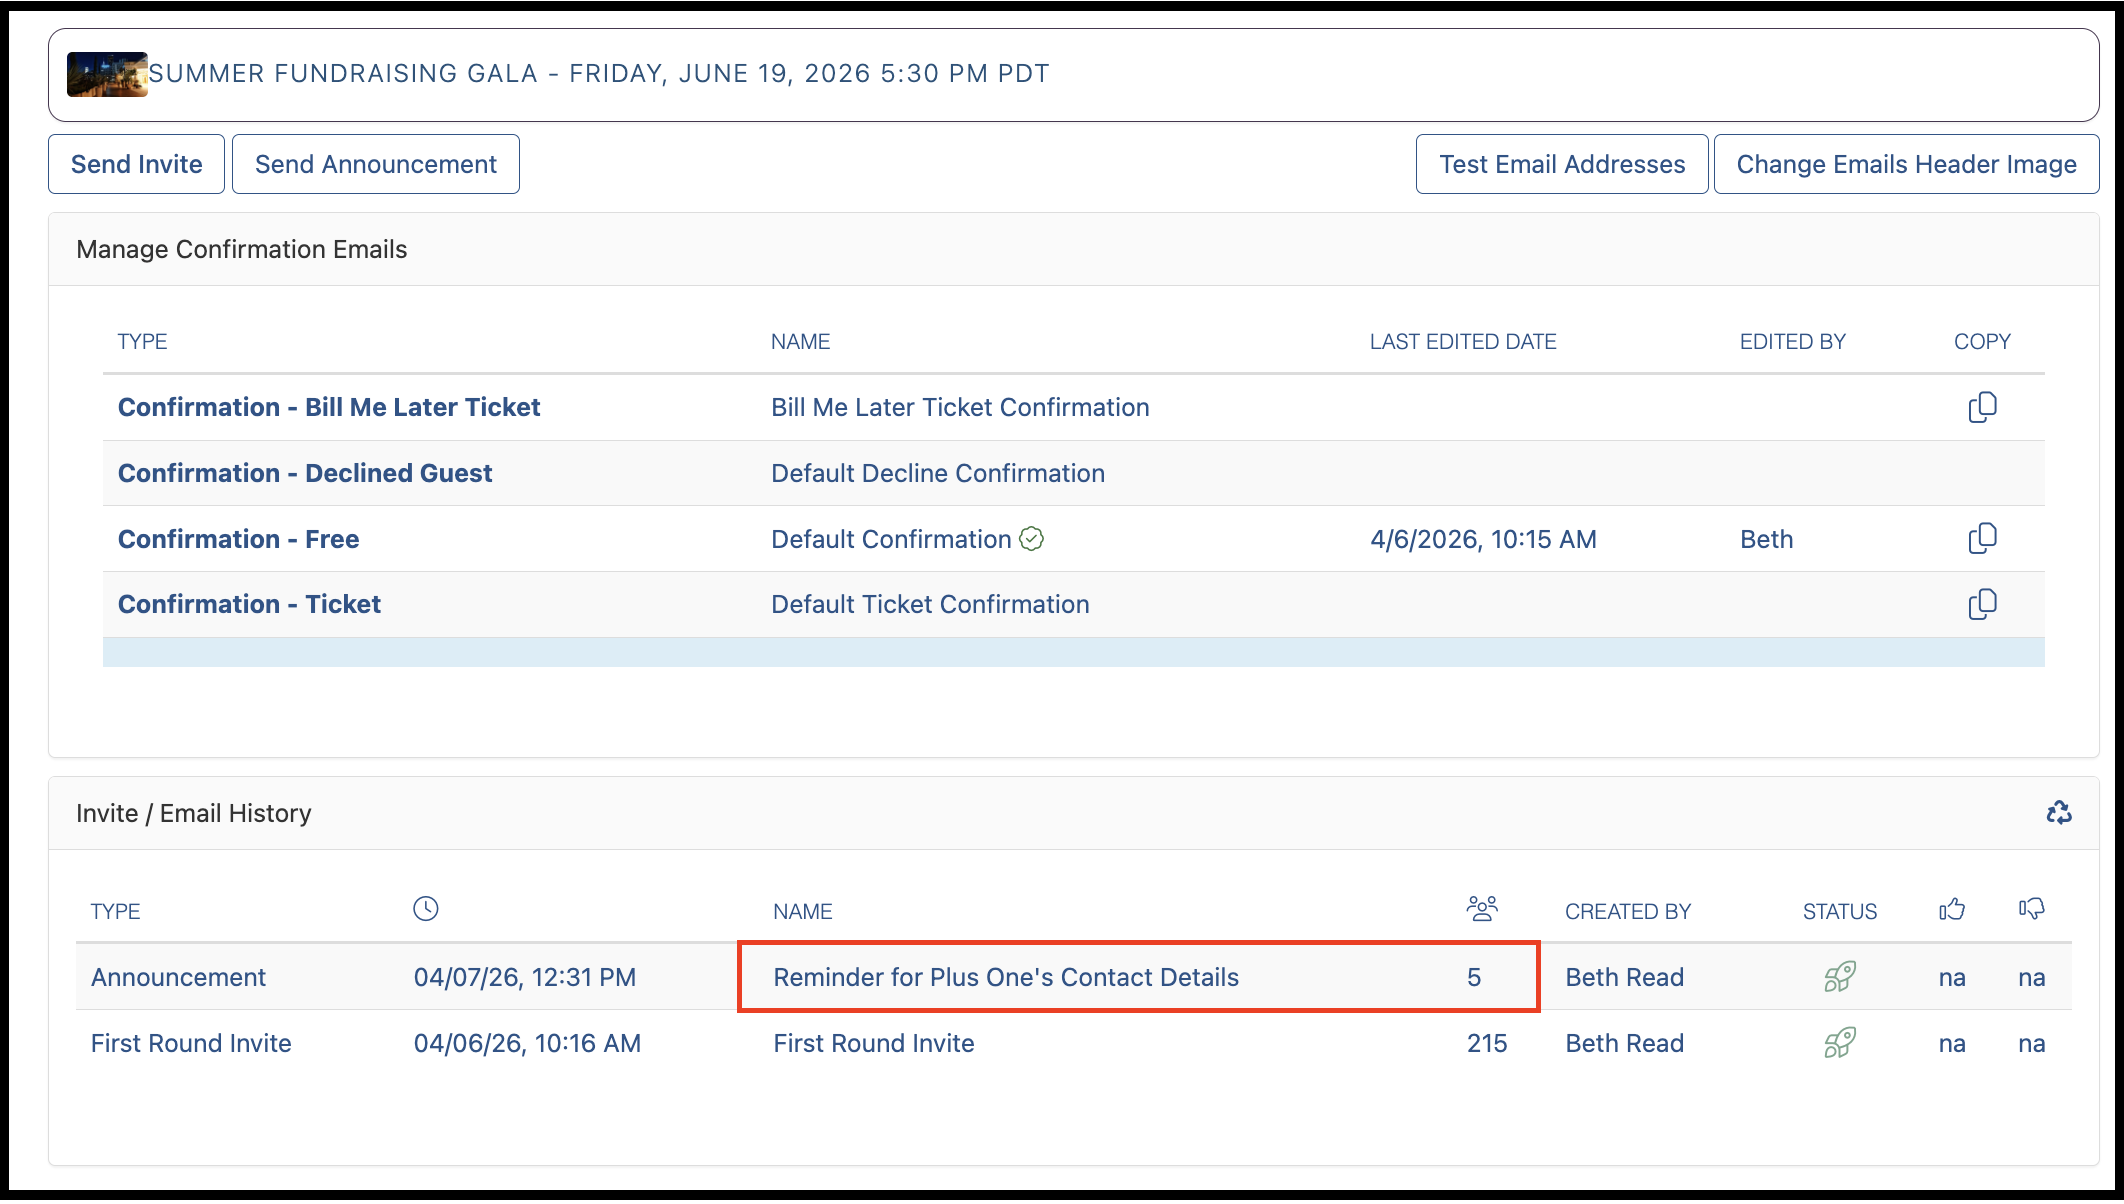Click the COPY column header
The width and height of the screenshot is (2124, 1204).
click(x=1982, y=342)
